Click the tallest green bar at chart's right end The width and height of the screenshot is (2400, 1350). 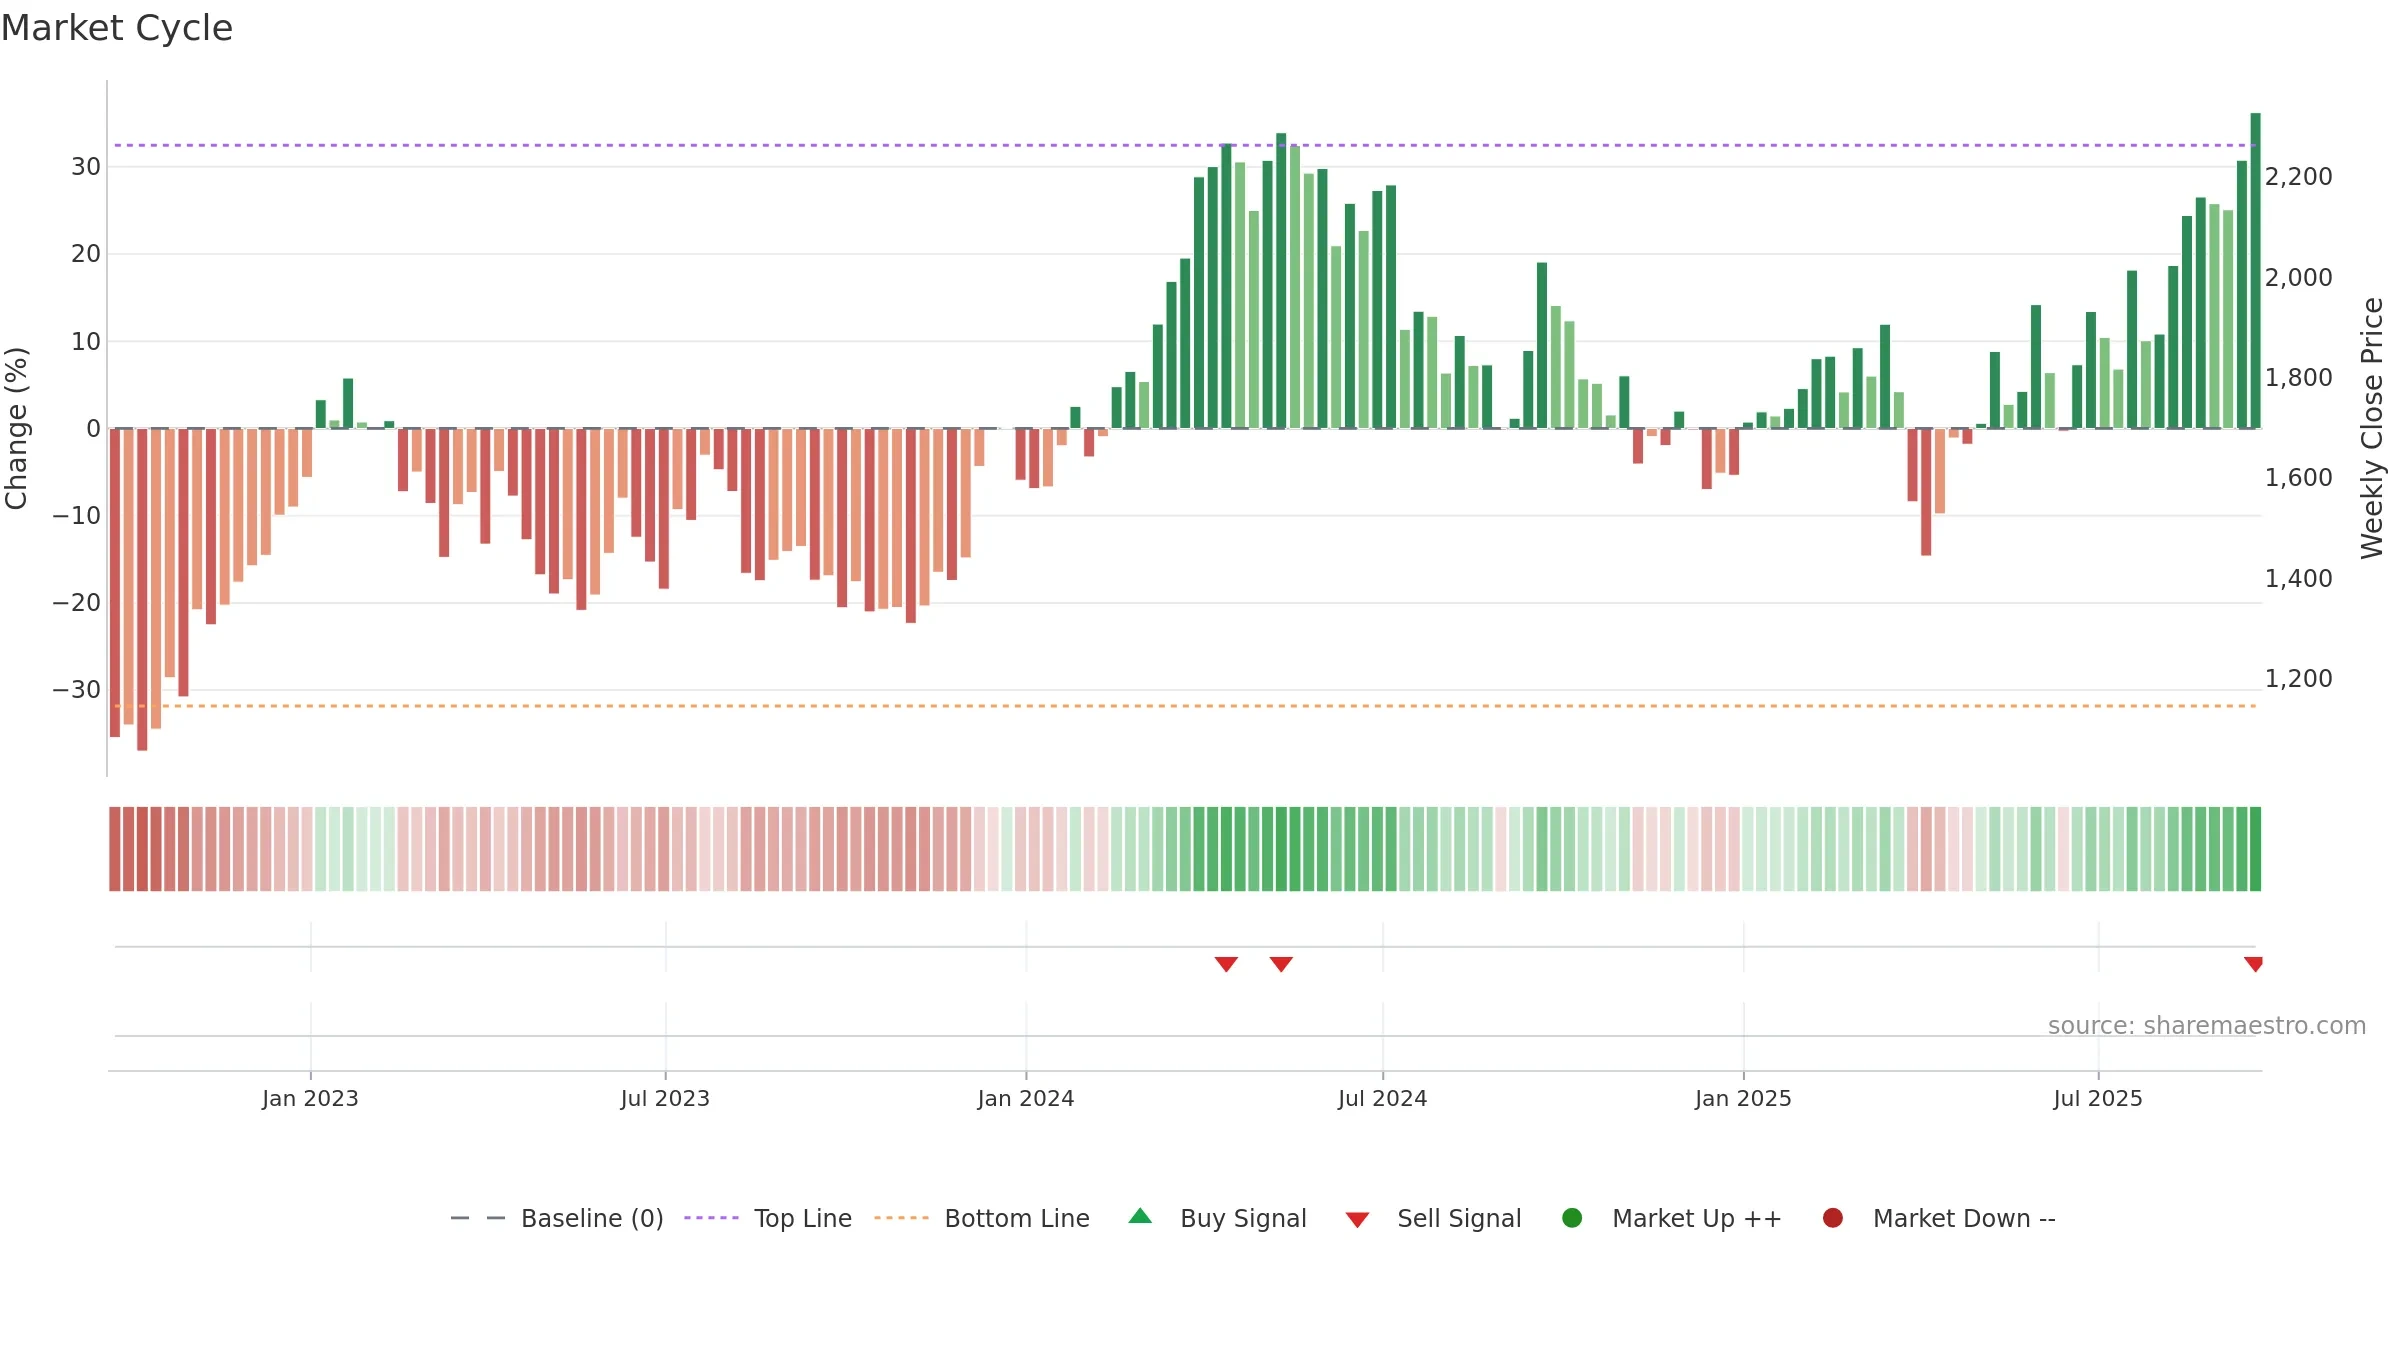[2255, 270]
